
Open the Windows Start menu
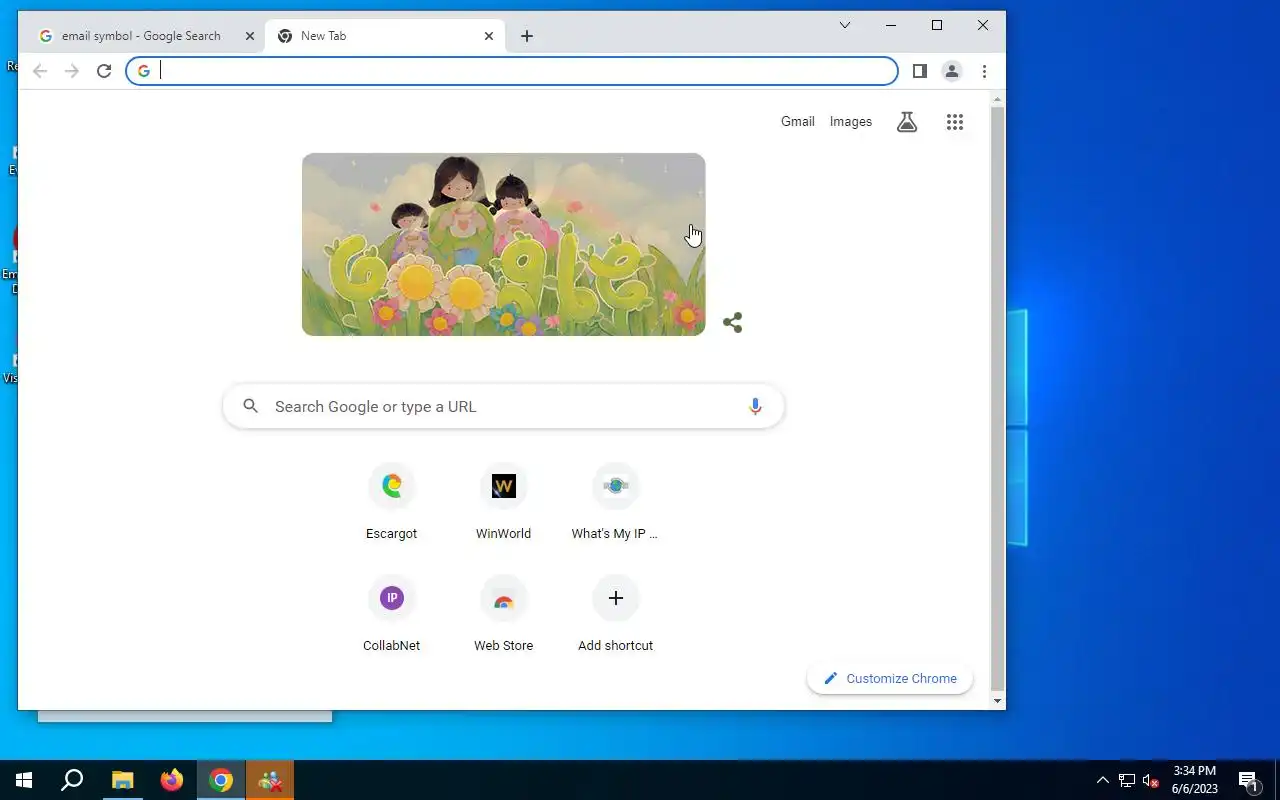24,780
